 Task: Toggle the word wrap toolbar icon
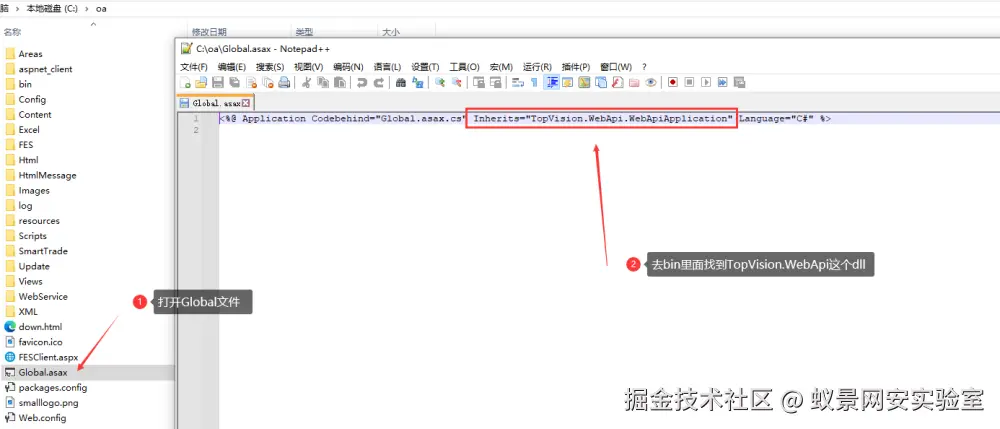(x=517, y=82)
